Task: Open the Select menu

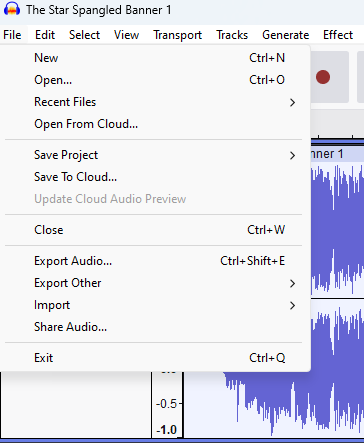Action: pos(84,35)
